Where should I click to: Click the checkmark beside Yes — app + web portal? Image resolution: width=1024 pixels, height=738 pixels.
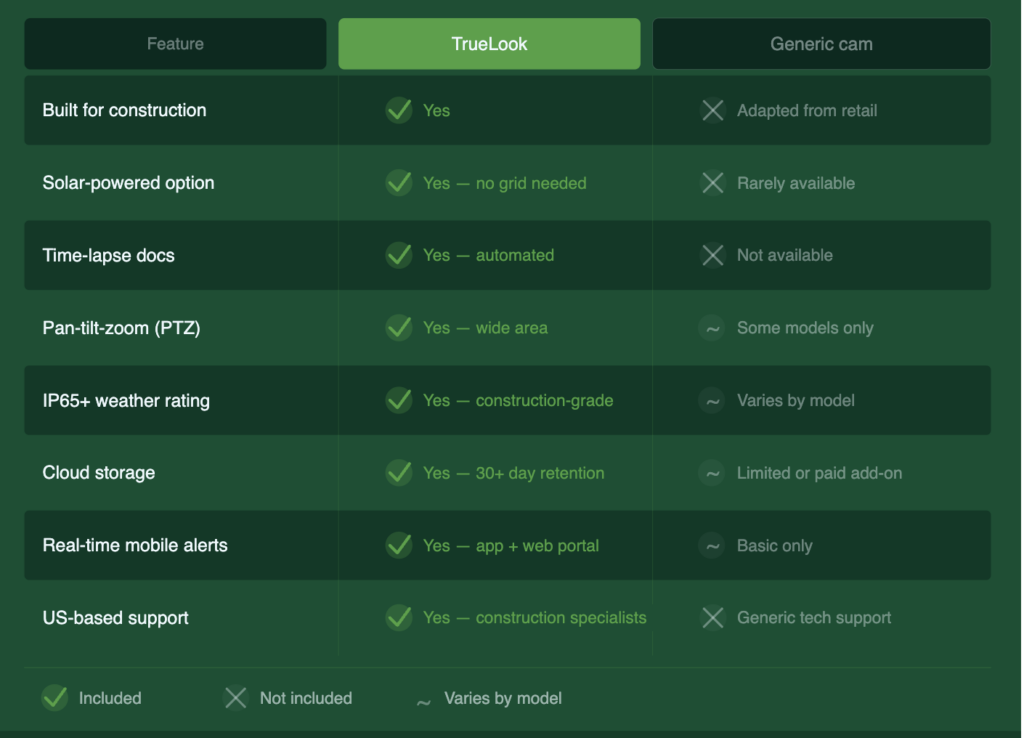click(x=399, y=546)
